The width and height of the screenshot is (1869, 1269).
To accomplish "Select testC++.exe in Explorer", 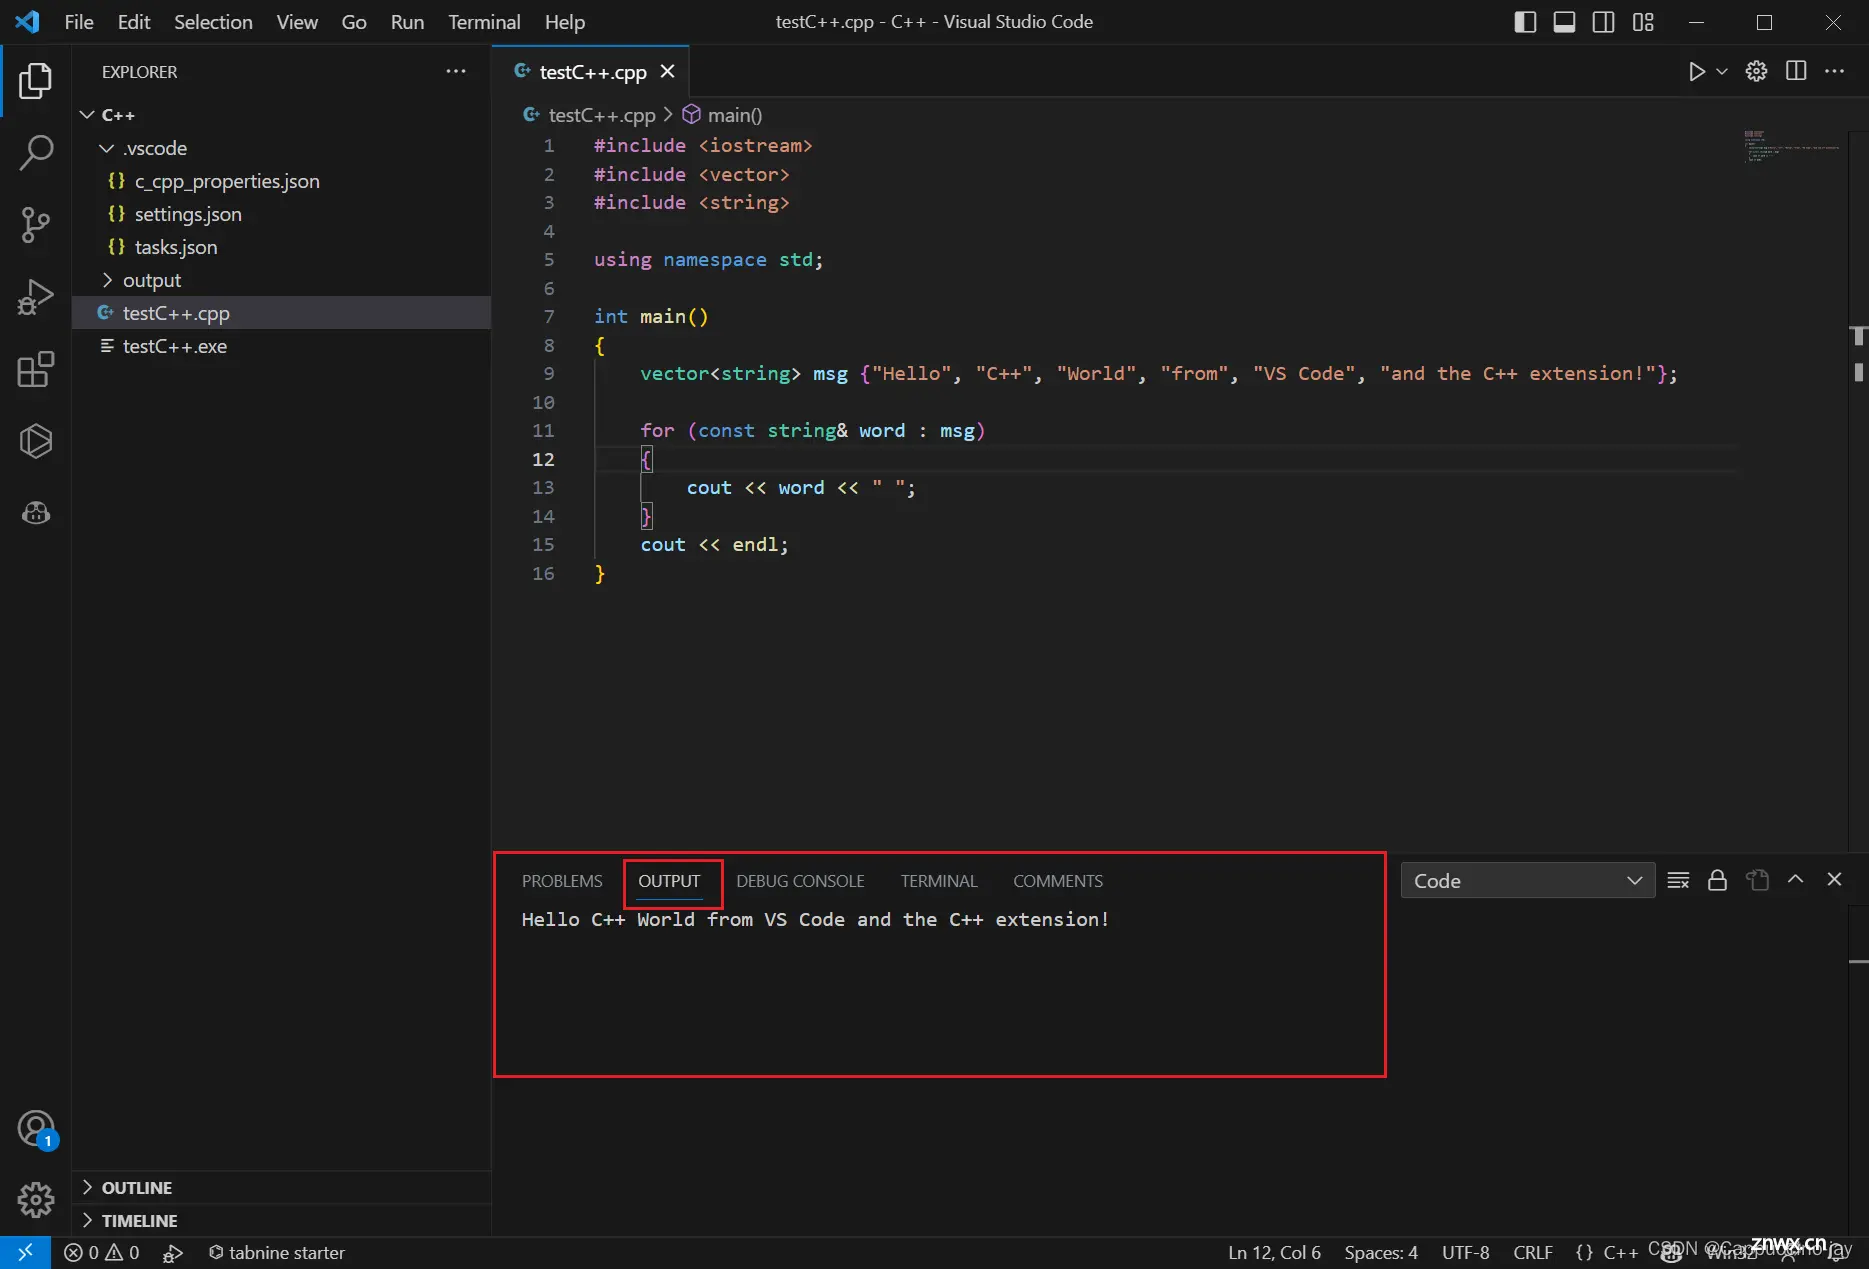I will [281, 346].
